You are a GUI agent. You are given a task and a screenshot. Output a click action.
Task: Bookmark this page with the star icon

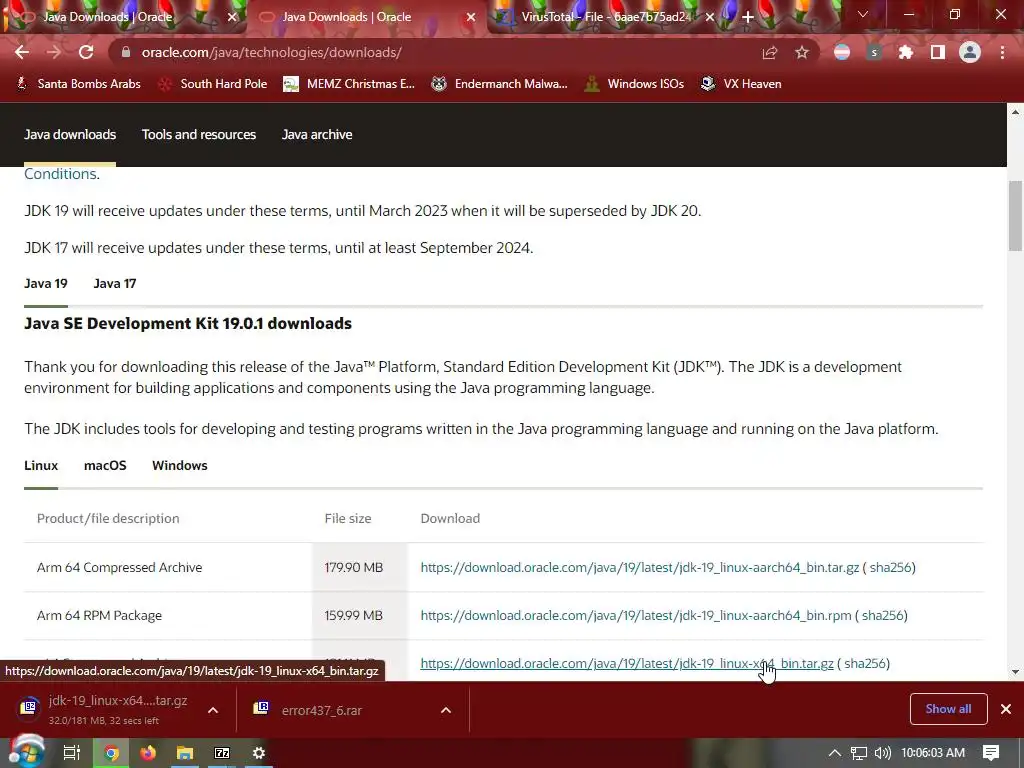coord(802,52)
